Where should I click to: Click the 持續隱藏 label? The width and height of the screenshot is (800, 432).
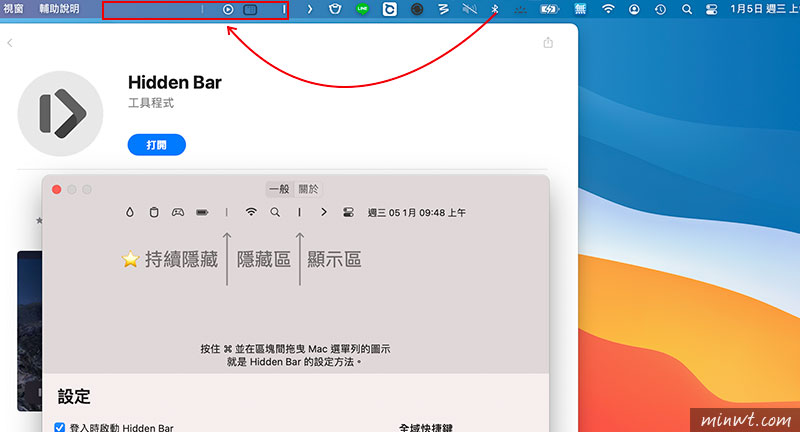coord(181,259)
